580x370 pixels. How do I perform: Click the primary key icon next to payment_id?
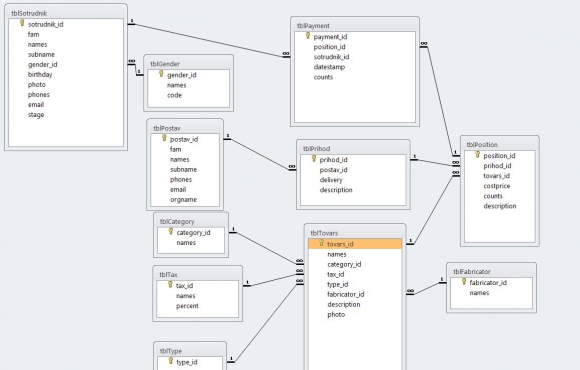tap(307, 36)
